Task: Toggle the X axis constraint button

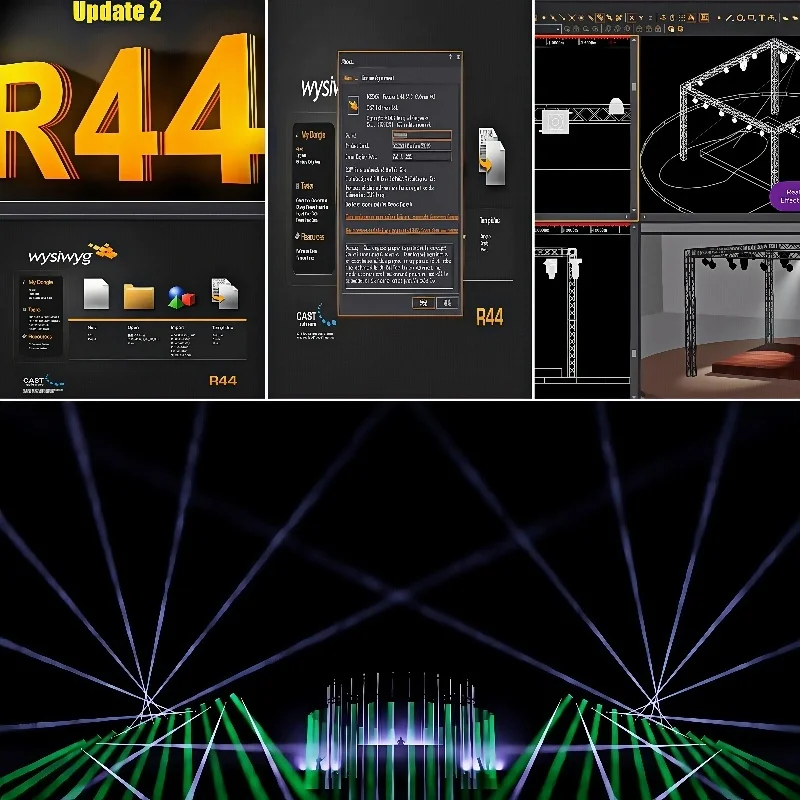Action: (632, 18)
